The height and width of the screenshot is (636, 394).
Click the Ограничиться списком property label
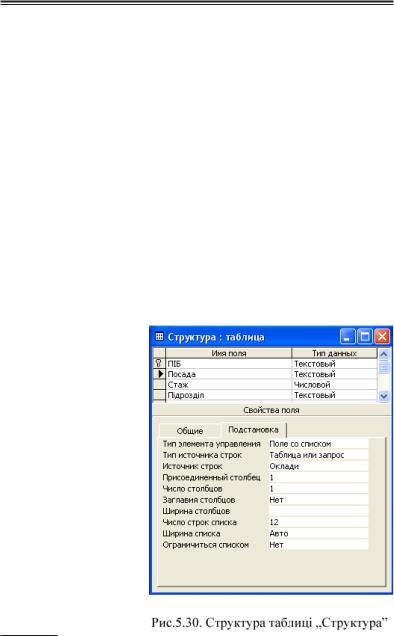coord(206,545)
